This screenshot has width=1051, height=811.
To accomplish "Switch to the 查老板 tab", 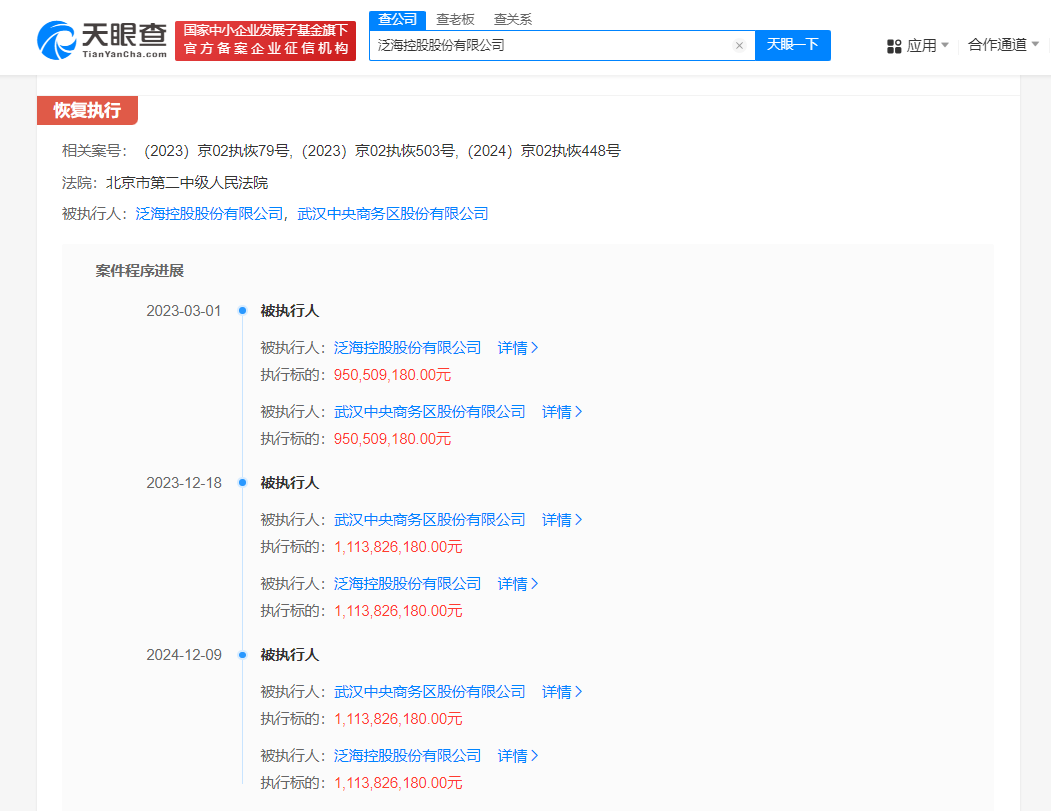I will (455, 19).
